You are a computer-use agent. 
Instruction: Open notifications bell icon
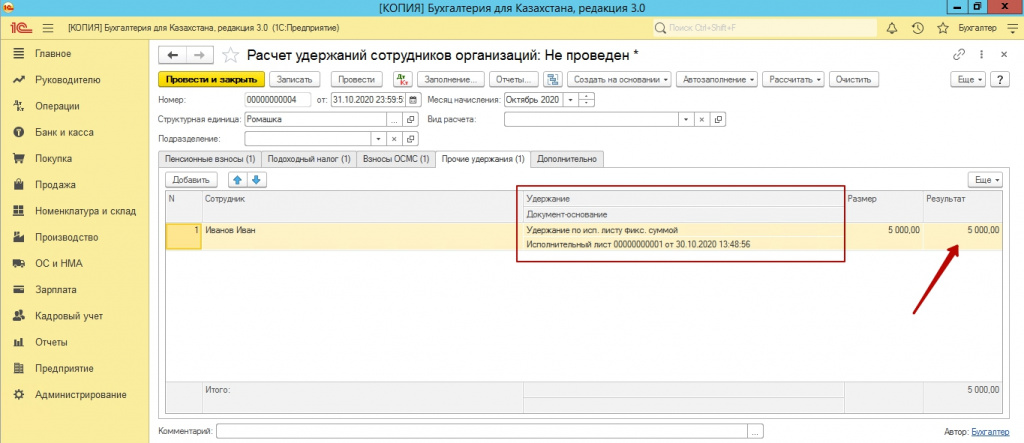[x=891, y=28]
